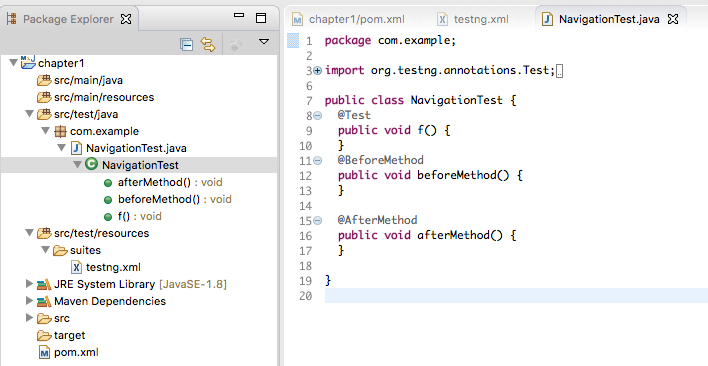The width and height of the screenshot is (708, 366).
Task: Close the Package Explorer view tab
Action: [126, 19]
